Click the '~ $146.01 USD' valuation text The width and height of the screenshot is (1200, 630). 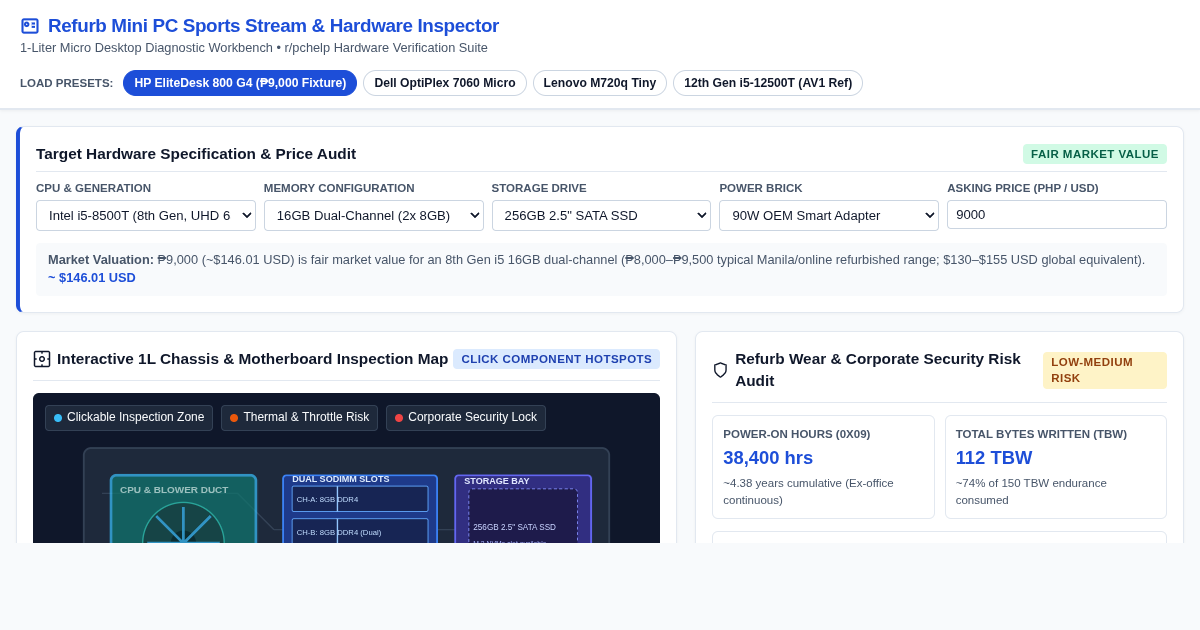point(92,278)
